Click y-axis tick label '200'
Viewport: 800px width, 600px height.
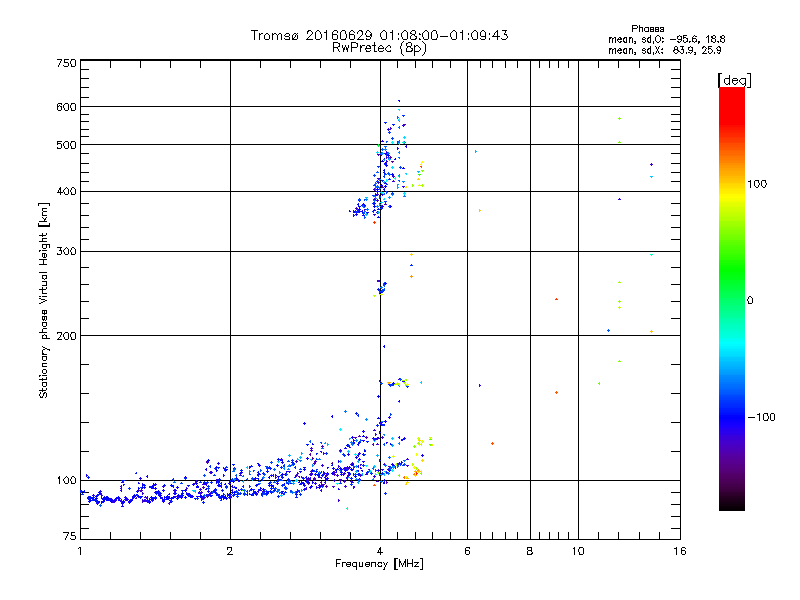click(x=66, y=336)
